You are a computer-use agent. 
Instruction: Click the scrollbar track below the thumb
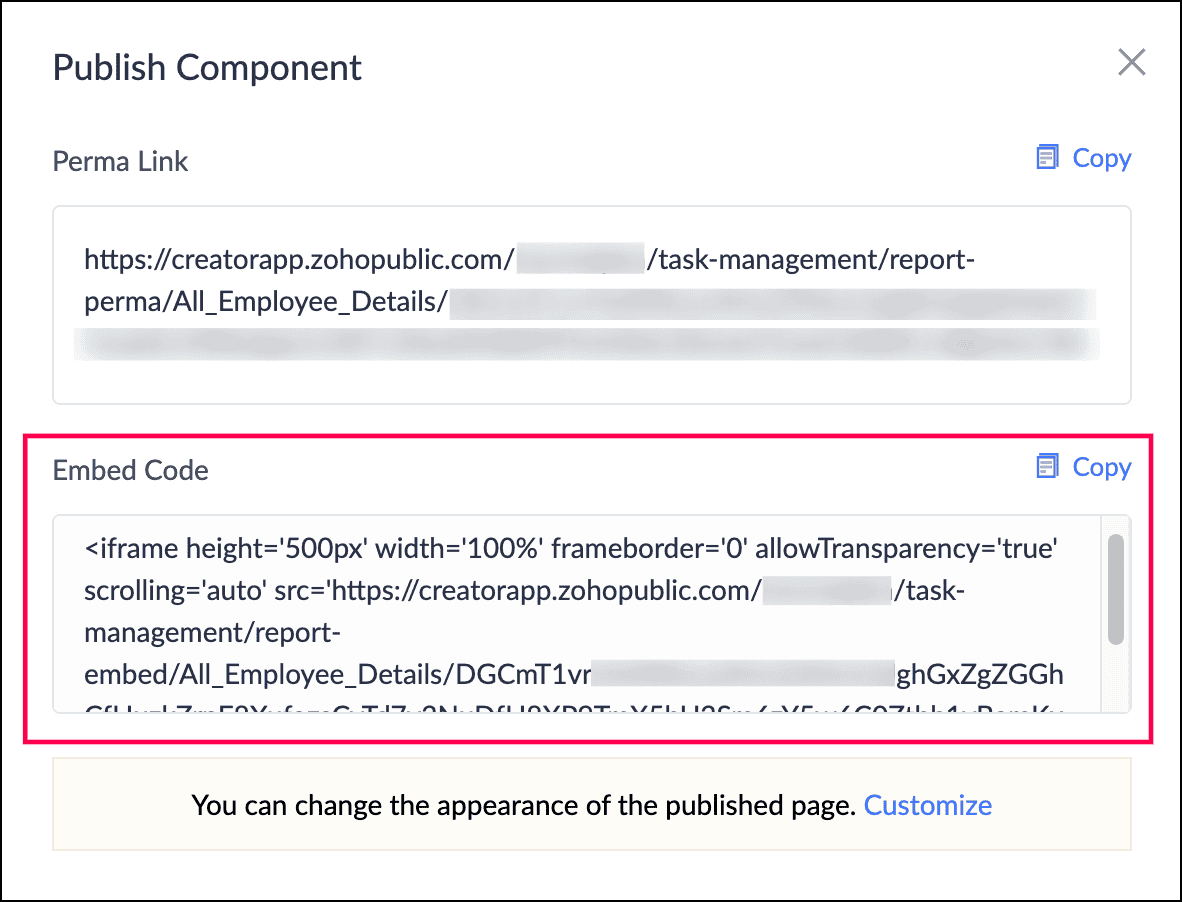pyautogui.click(x=1116, y=678)
